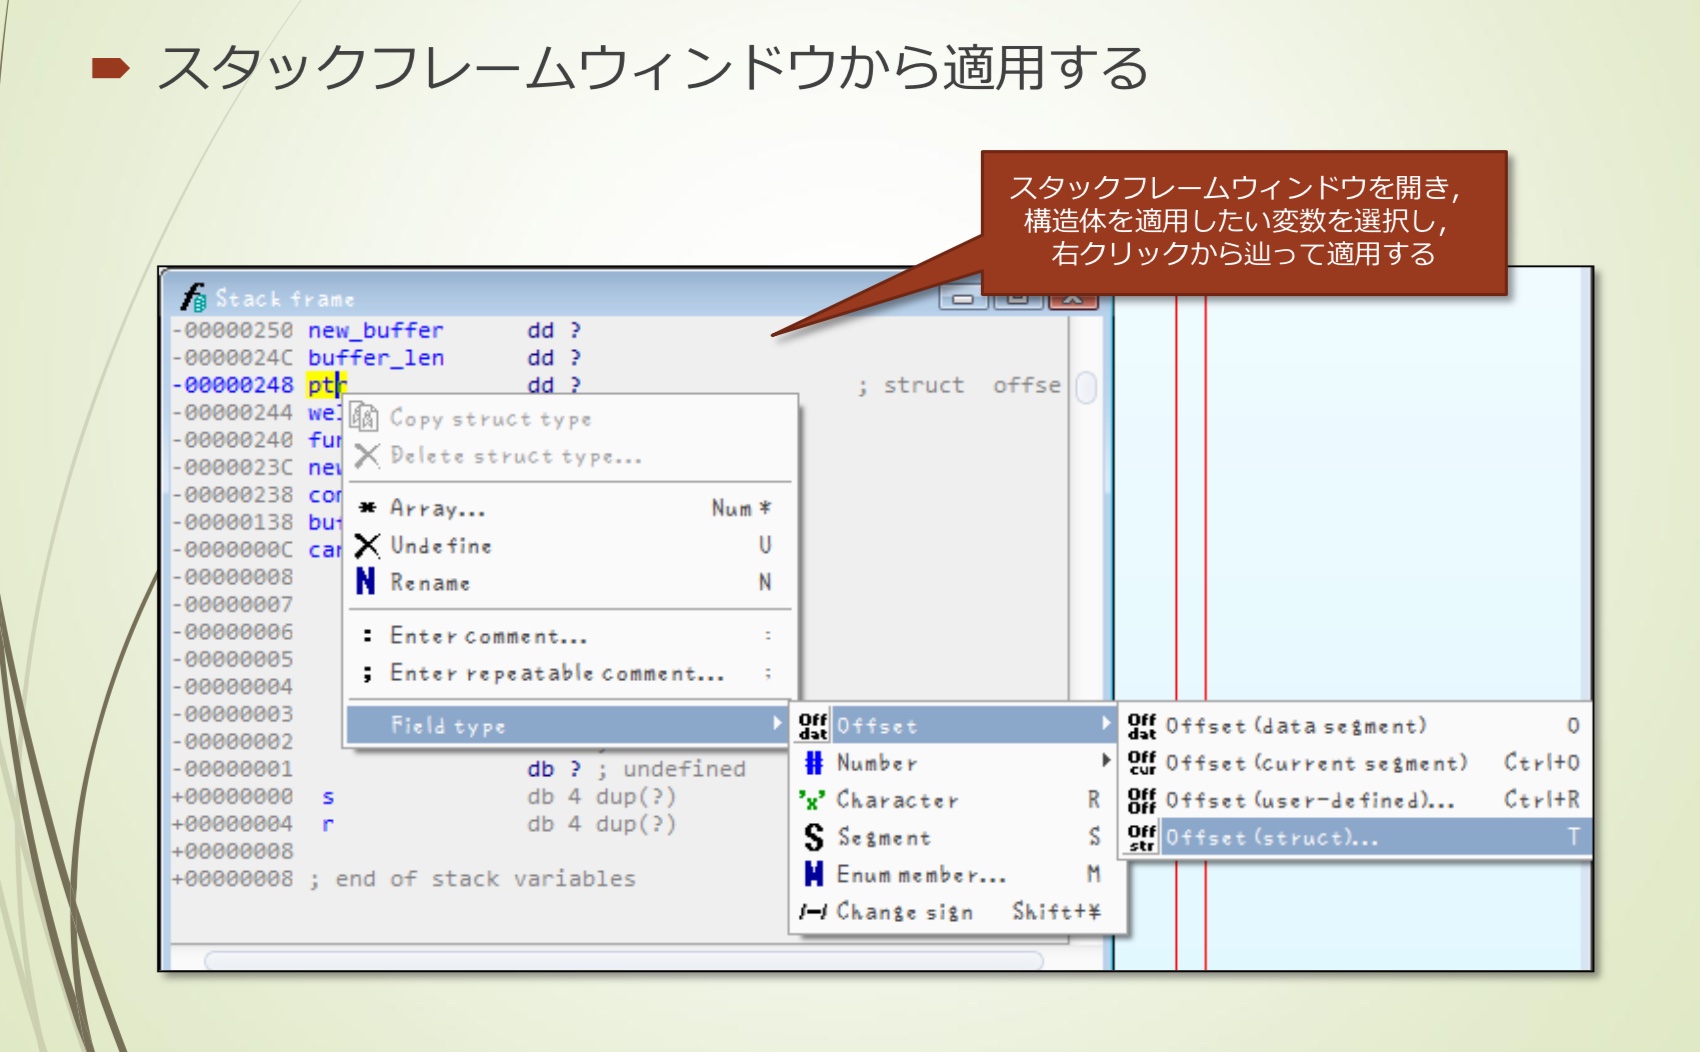The width and height of the screenshot is (1700, 1052).
Task: Expand the Field type submenu arrow
Action: (777, 724)
